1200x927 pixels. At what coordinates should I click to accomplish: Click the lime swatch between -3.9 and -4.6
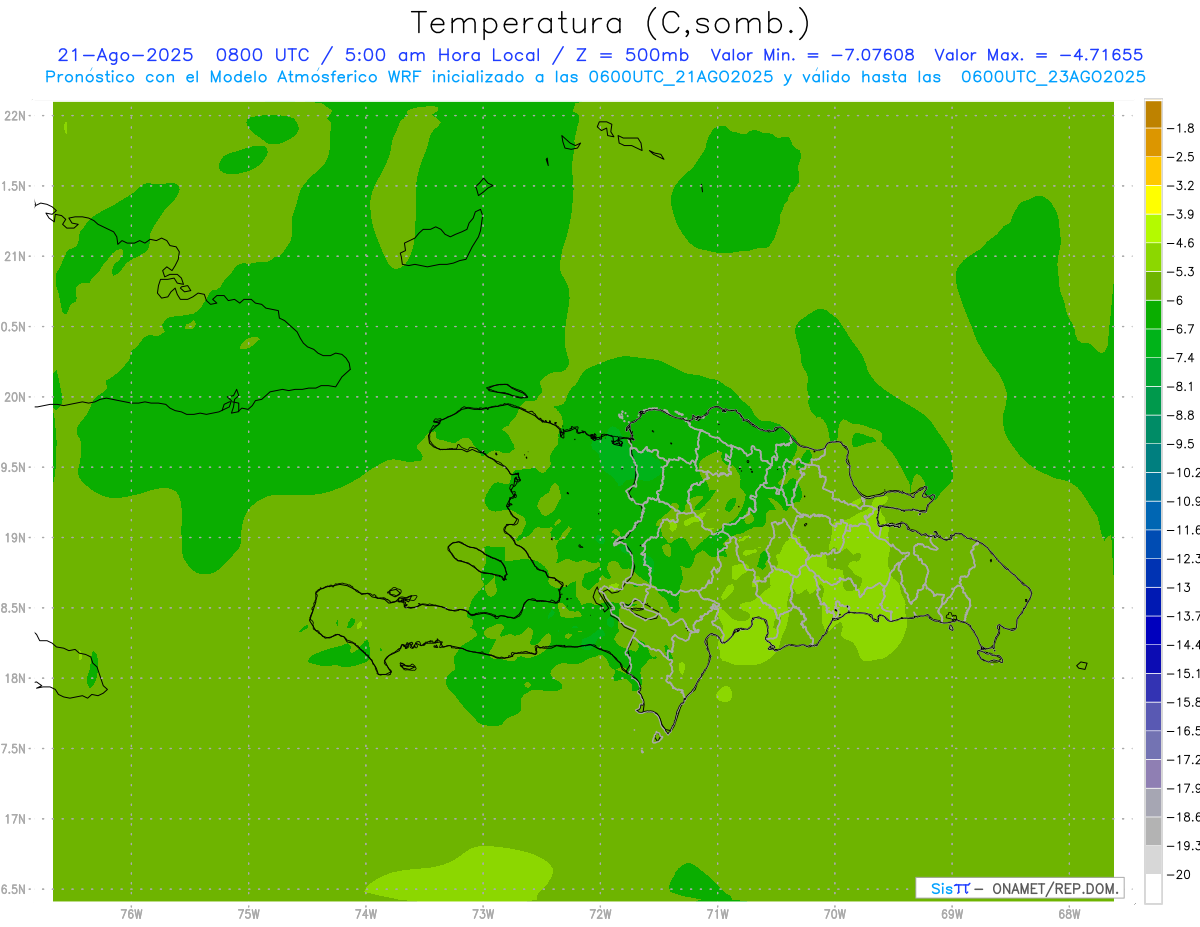click(1153, 228)
